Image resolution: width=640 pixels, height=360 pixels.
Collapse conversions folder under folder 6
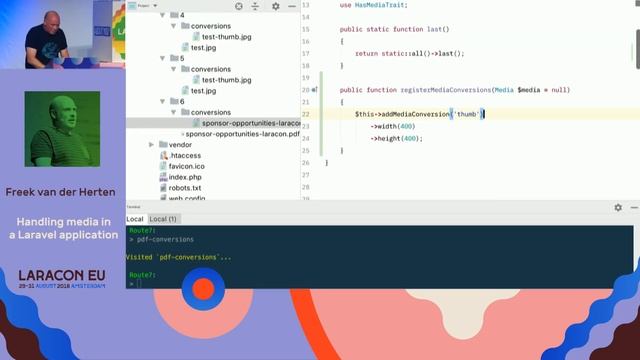tap(173, 112)
